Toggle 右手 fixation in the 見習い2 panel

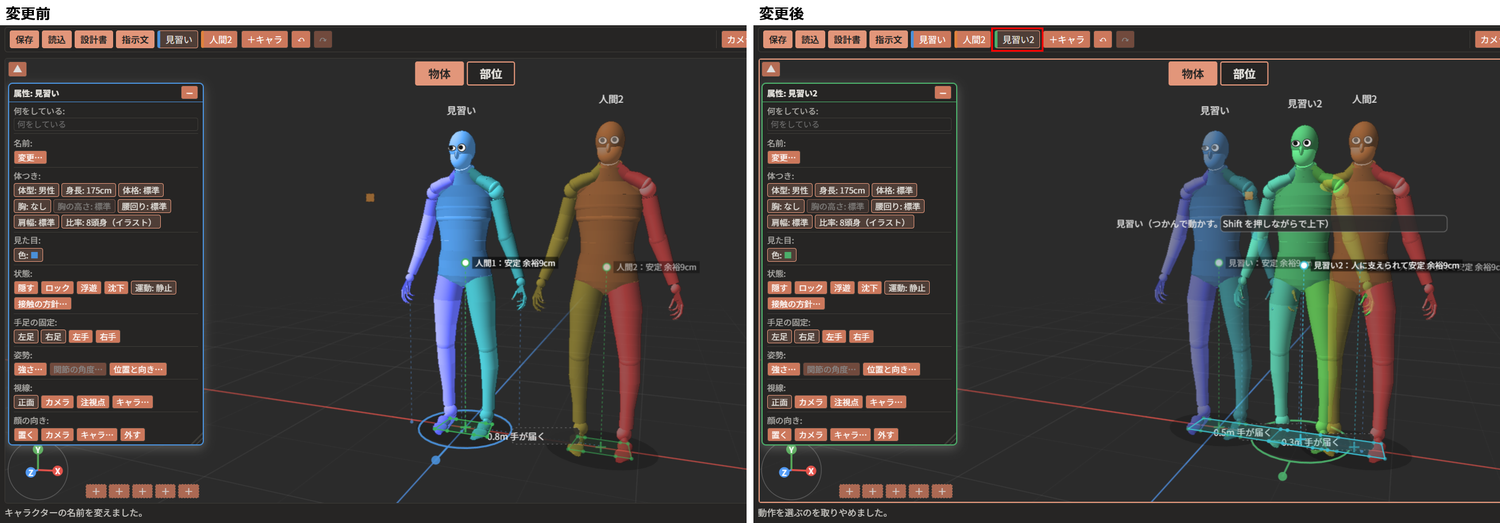coord(861,337)
